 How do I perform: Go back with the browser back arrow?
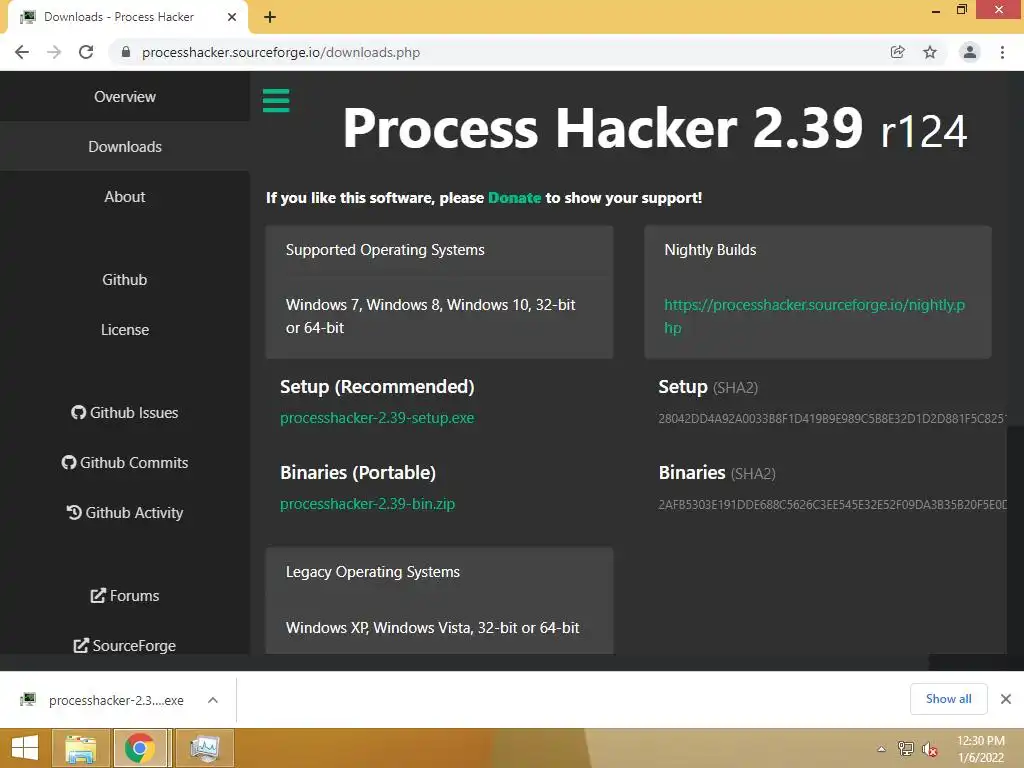pos(22,52)
